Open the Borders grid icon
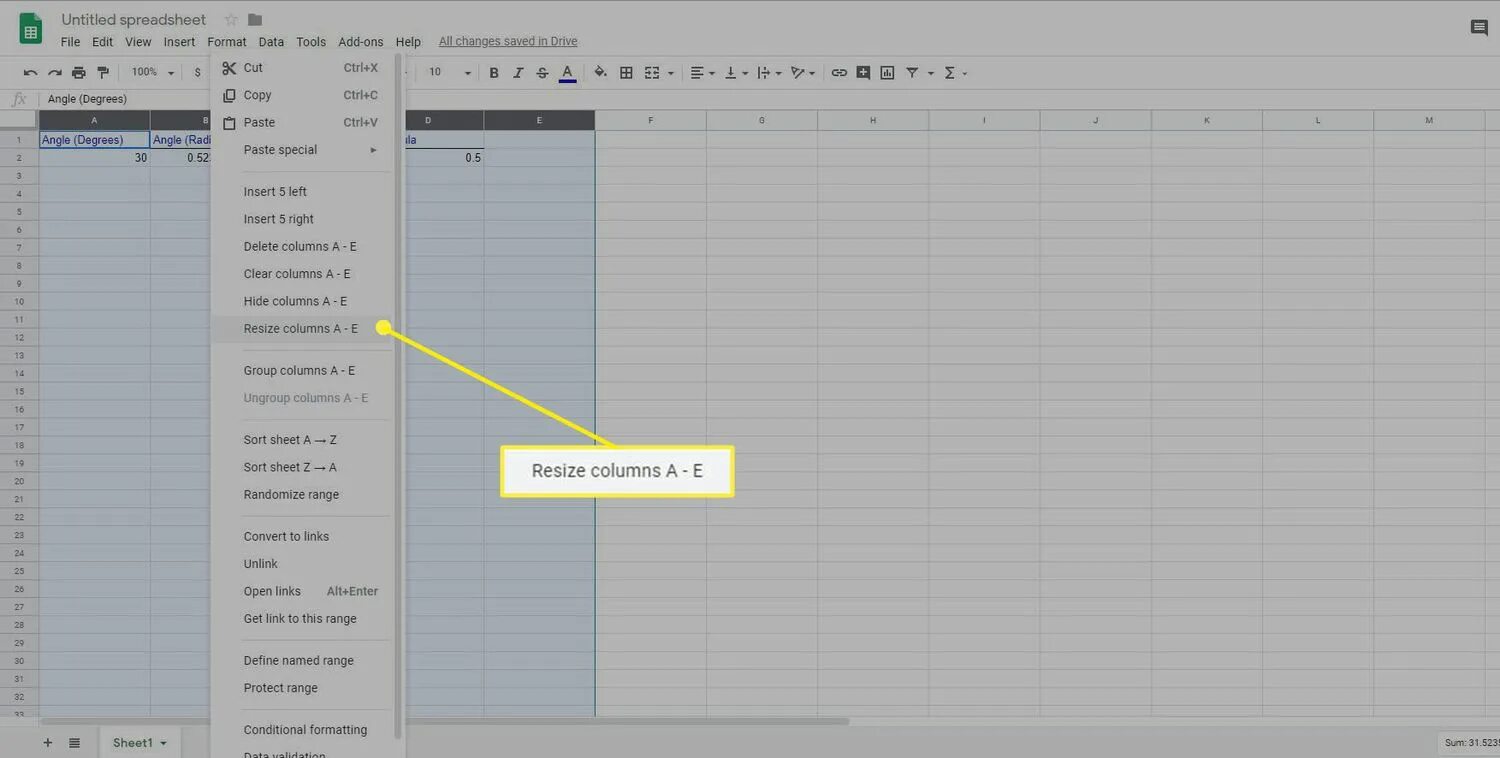 (626, 73)
